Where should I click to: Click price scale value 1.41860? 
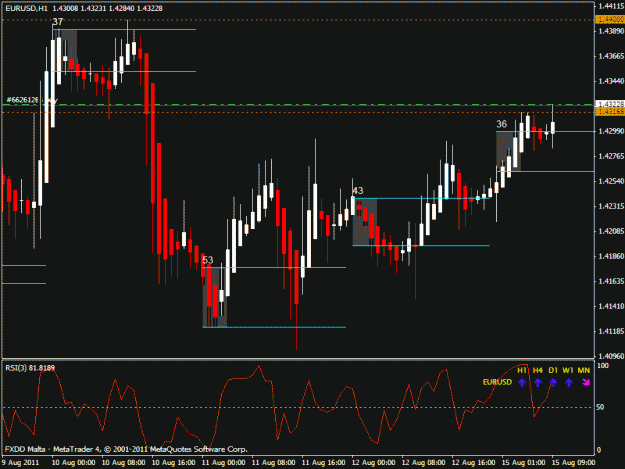tap(611, 256)
